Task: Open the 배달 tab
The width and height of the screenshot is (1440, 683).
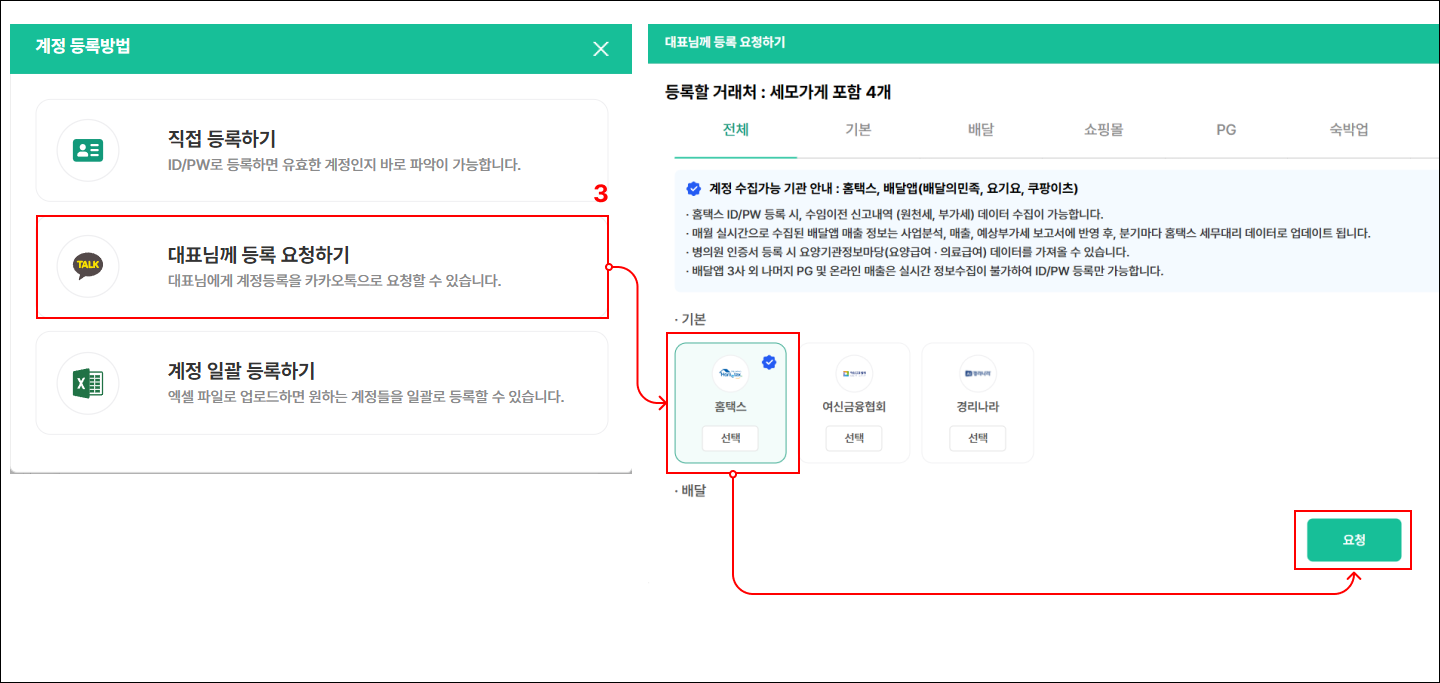Action: pos(980,130)
